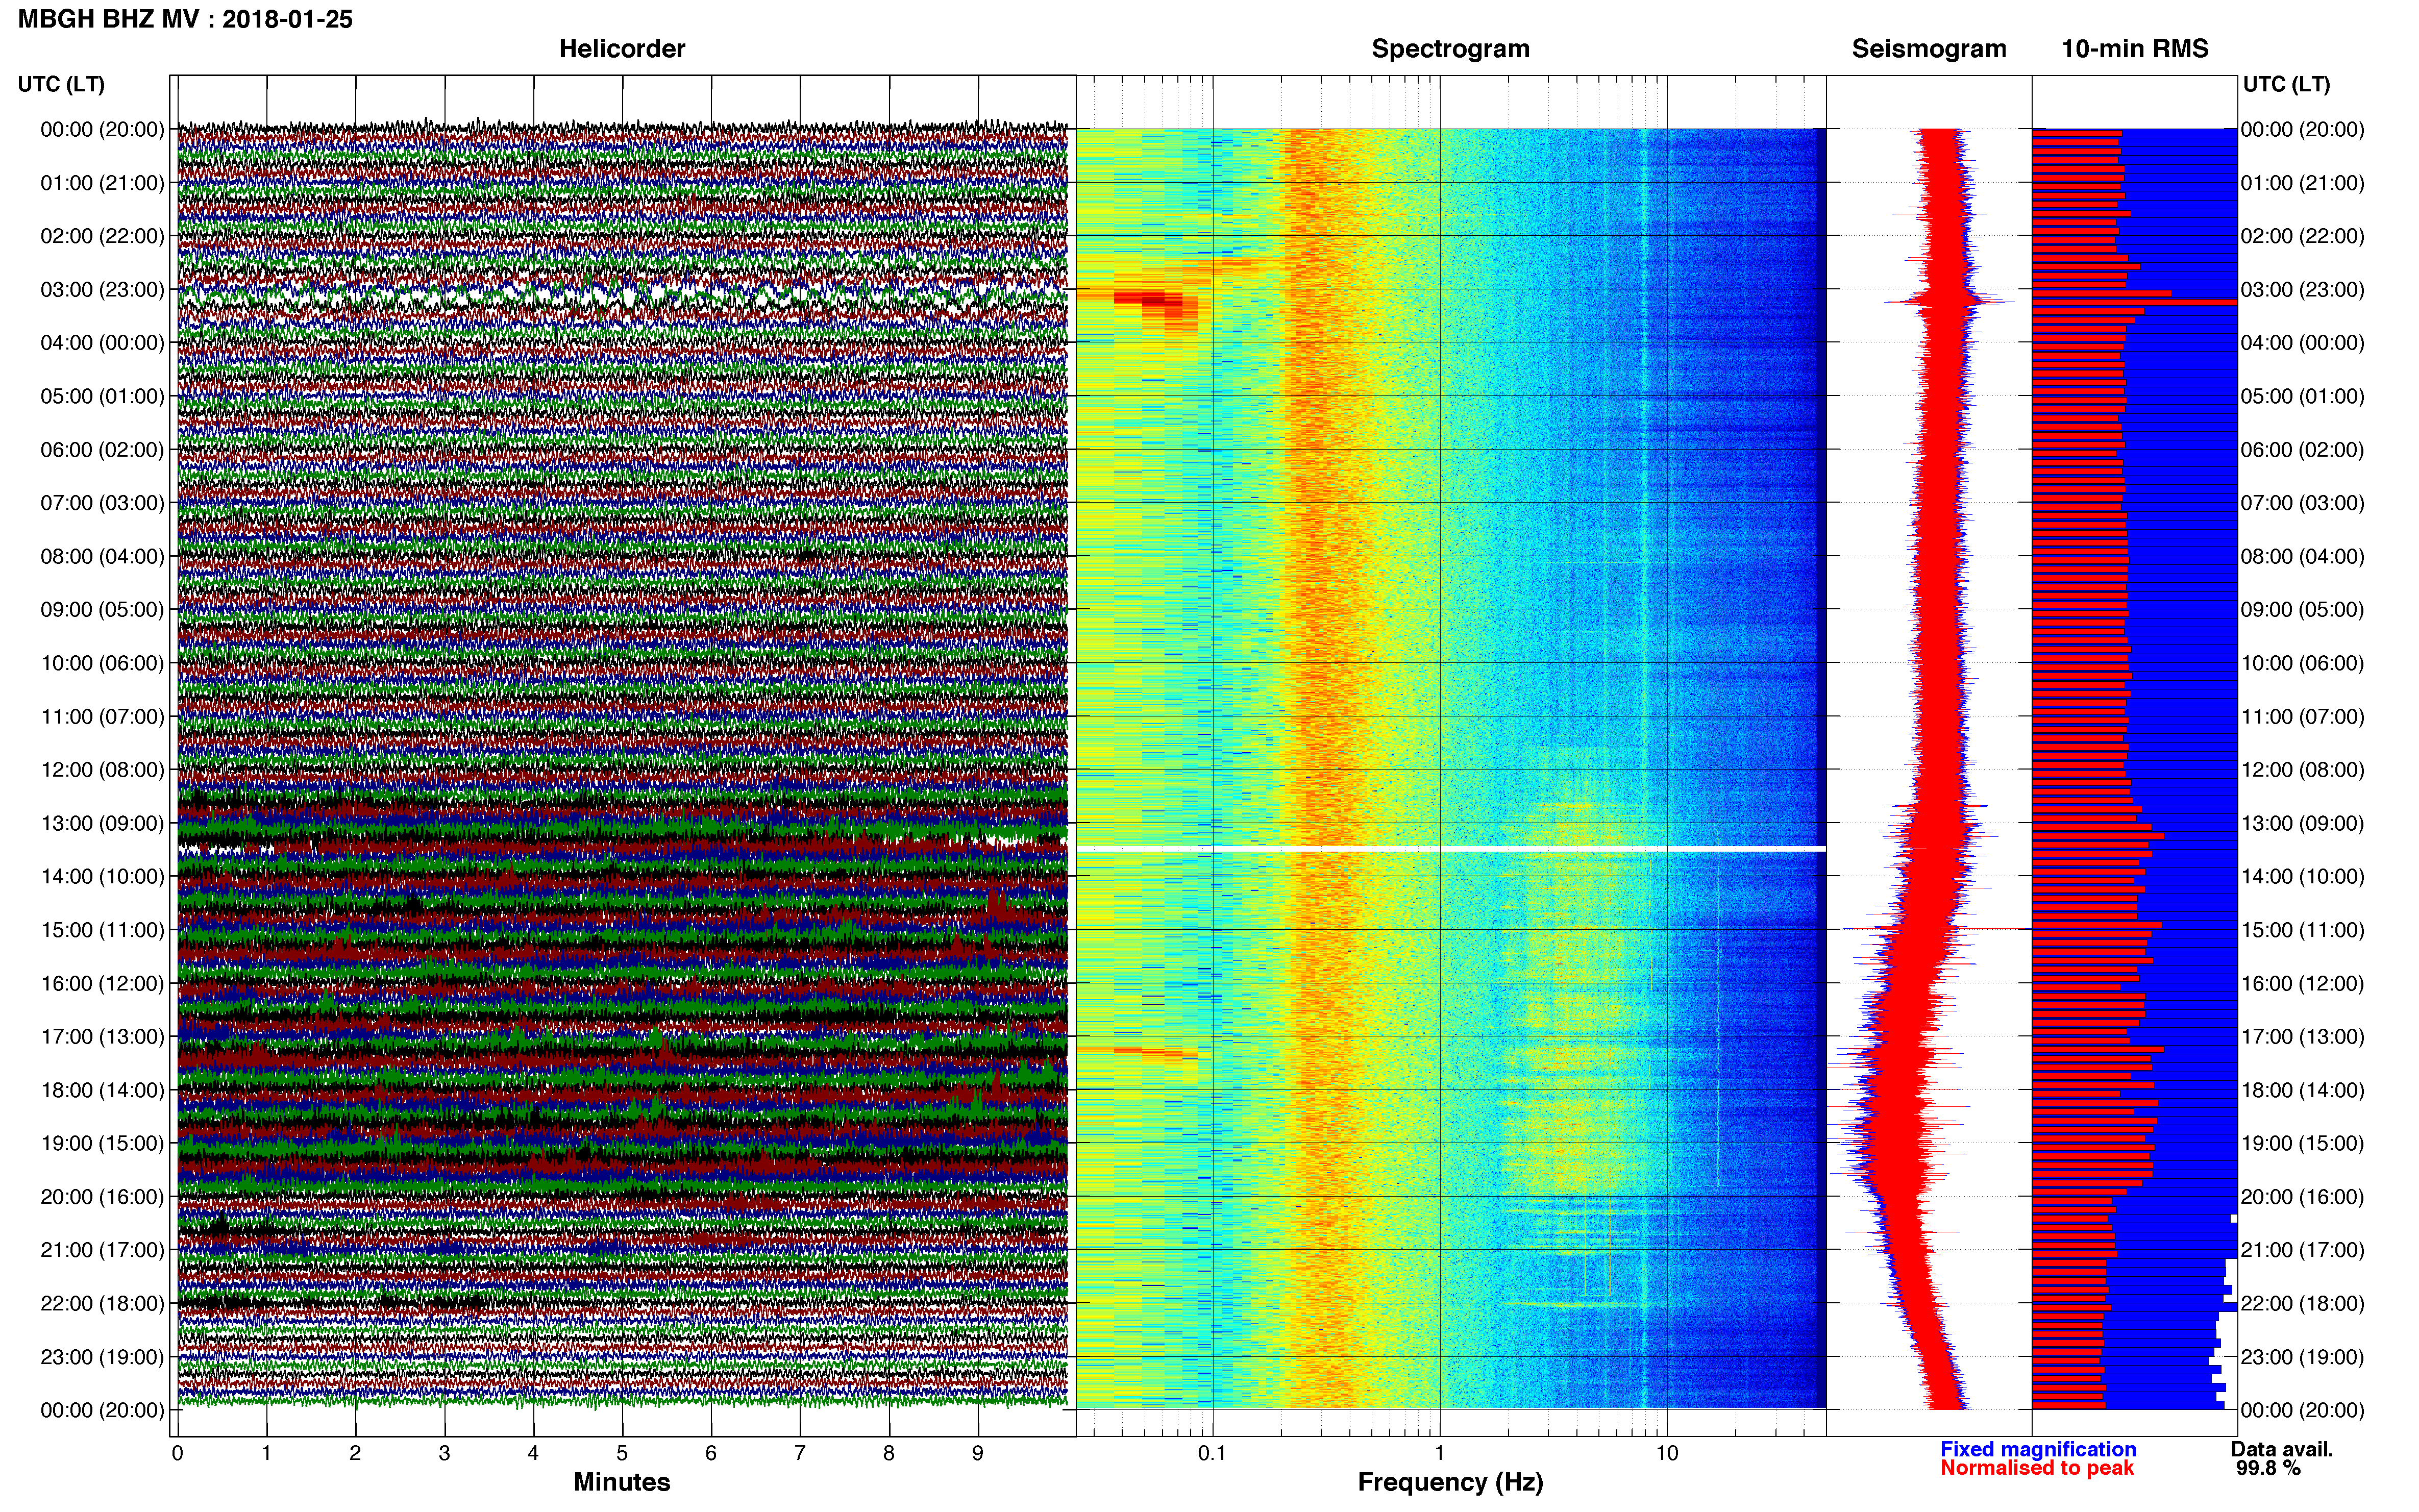The height and width of the screenshot is (1512, 2419).
Task: Click the 10 tick on the frequency axis
Action: click(x=1667, y=1454)
